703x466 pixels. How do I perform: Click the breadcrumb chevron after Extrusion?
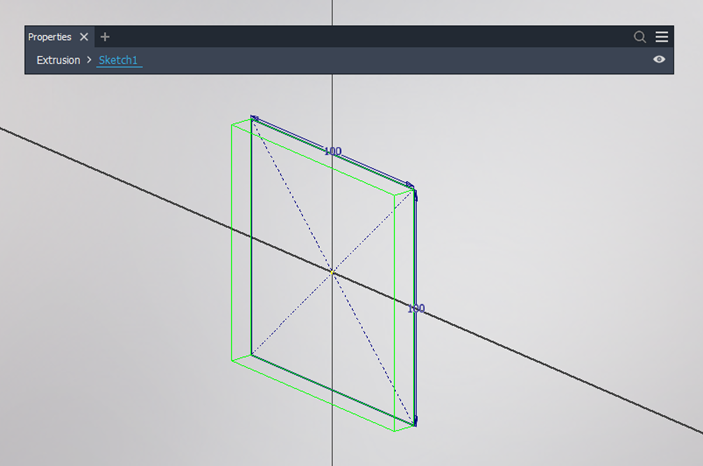click(89, 60)
